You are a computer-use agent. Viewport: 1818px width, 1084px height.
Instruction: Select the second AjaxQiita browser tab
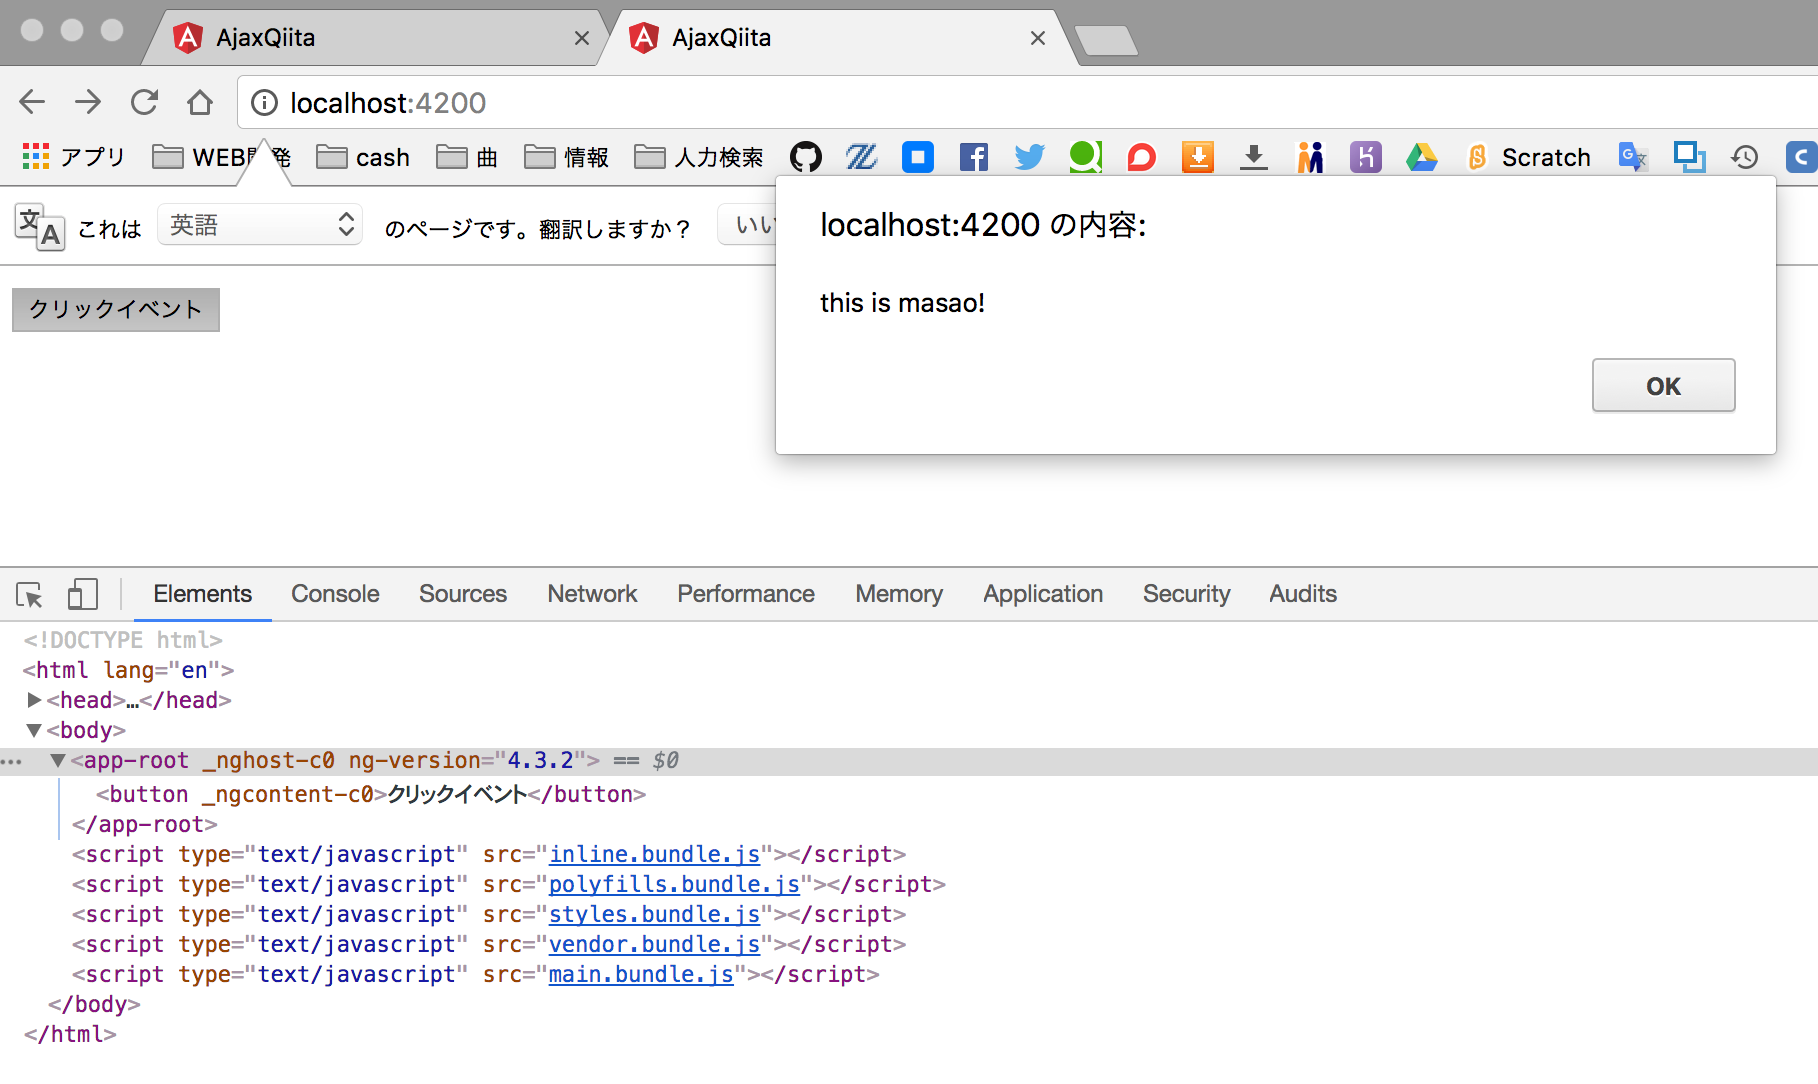(x=830, y=37)
